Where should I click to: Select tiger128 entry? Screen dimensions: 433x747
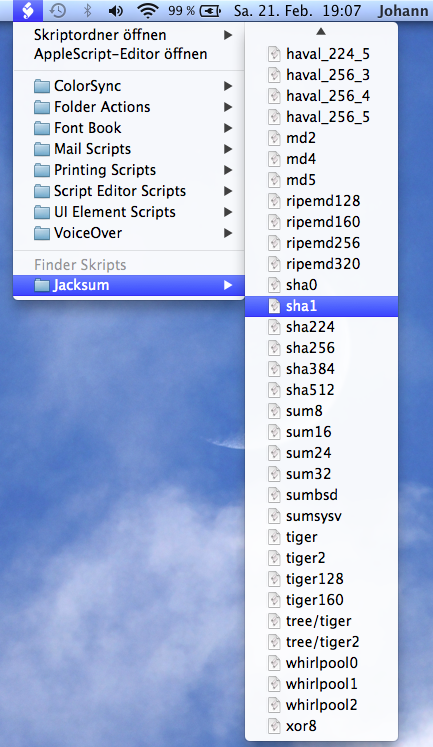point(322,579)
